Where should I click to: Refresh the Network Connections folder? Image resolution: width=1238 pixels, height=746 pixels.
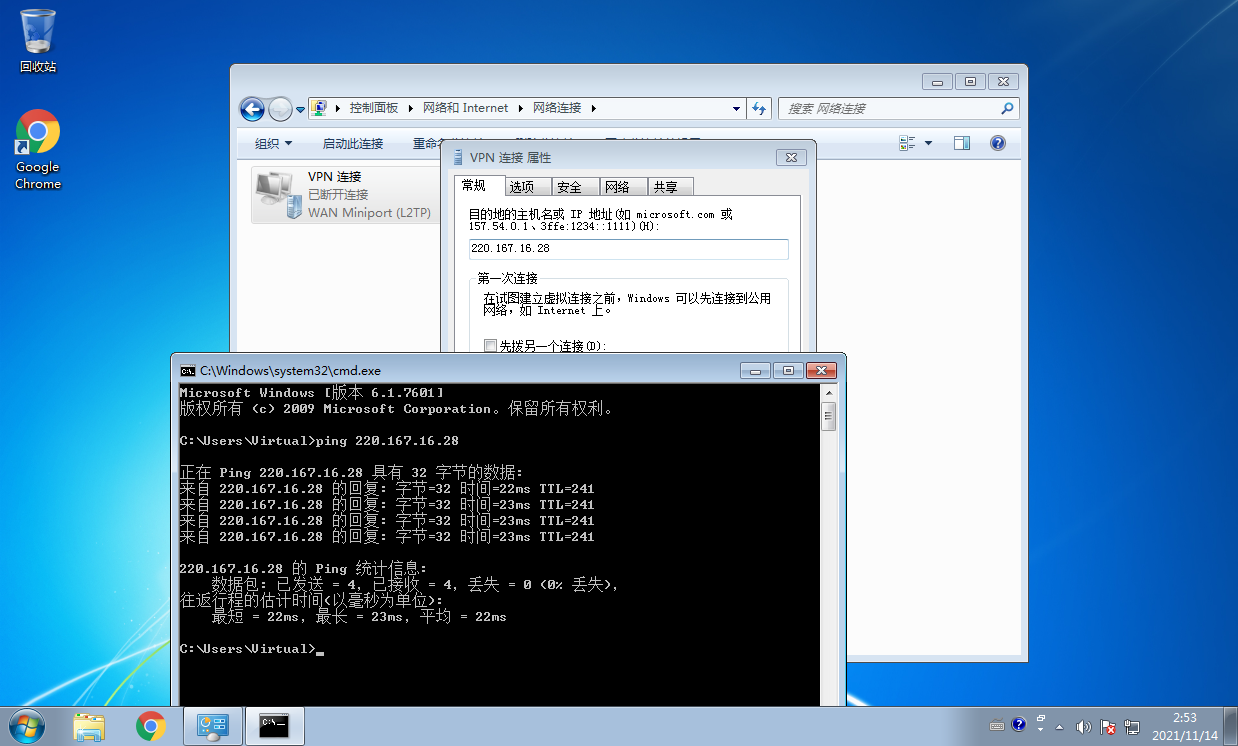coord(759,108)
